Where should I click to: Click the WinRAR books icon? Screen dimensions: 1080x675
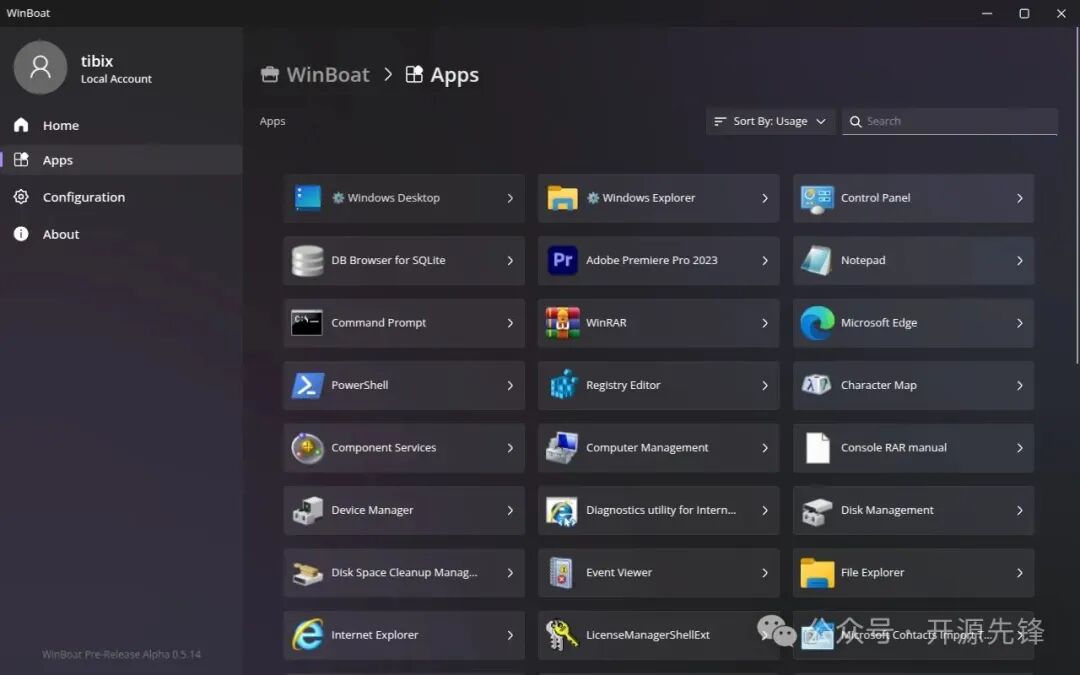tap(562, 323)
